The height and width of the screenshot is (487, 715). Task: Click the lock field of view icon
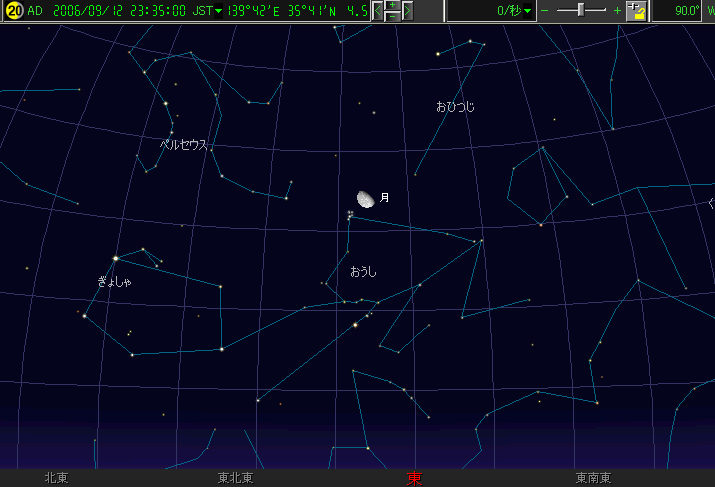pyautogui.click(x=636, y=11)
